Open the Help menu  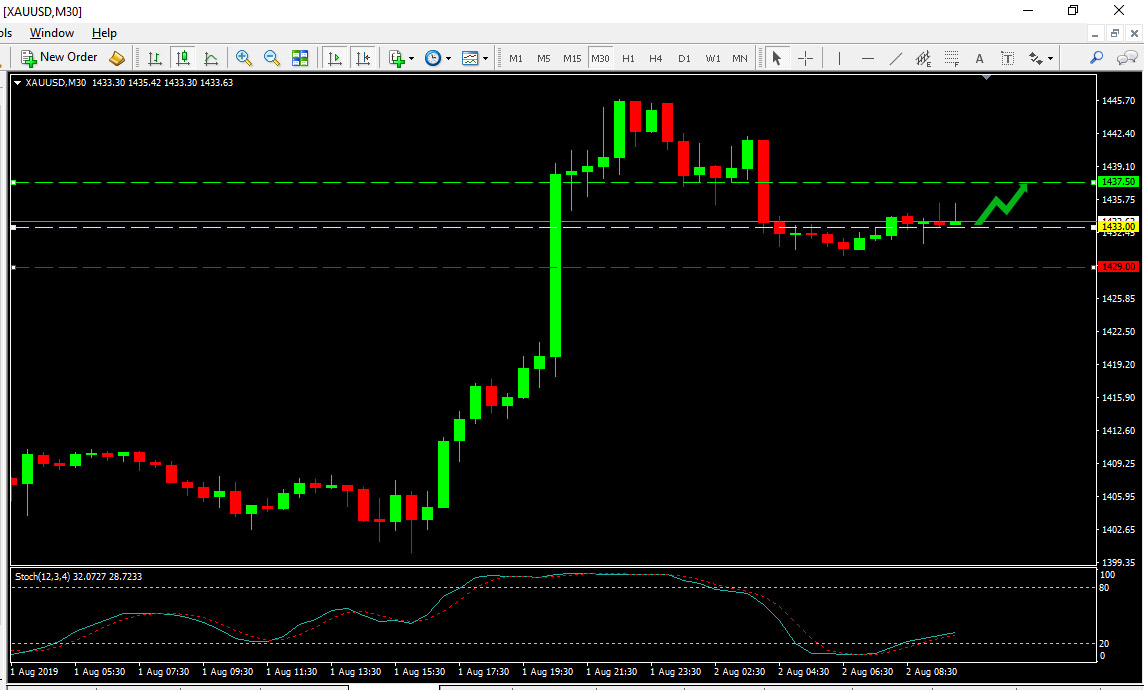pyautogui.click(x=104, y=33)
